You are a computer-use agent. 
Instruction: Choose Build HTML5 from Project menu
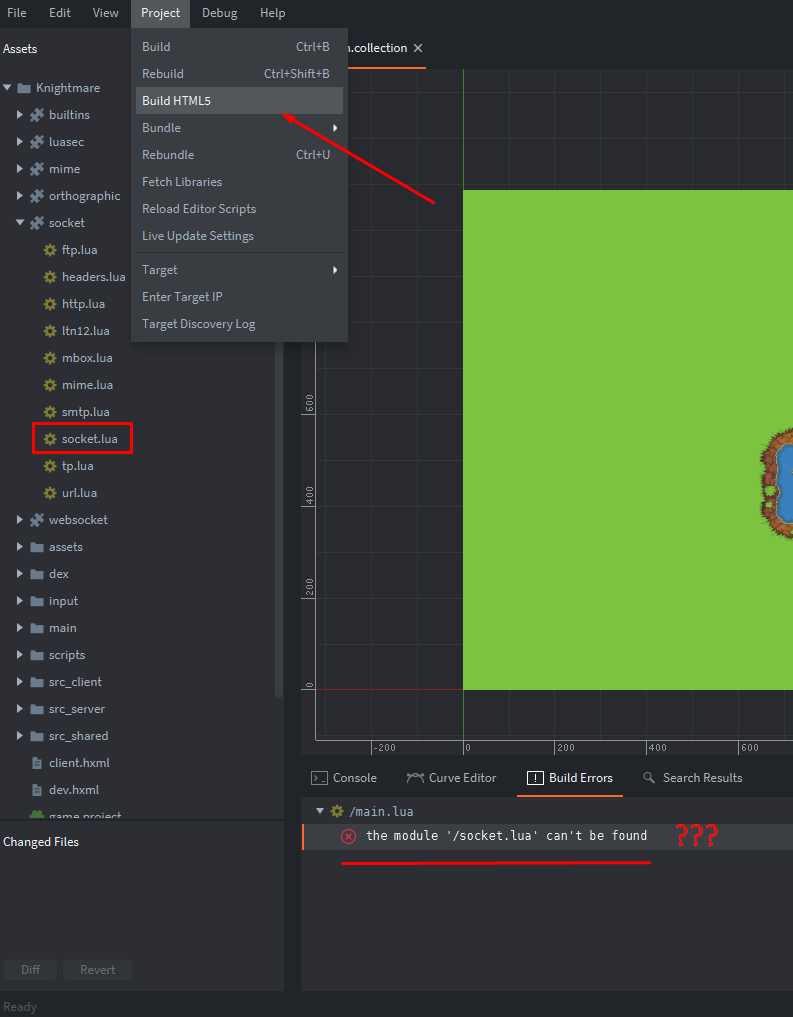176,100
